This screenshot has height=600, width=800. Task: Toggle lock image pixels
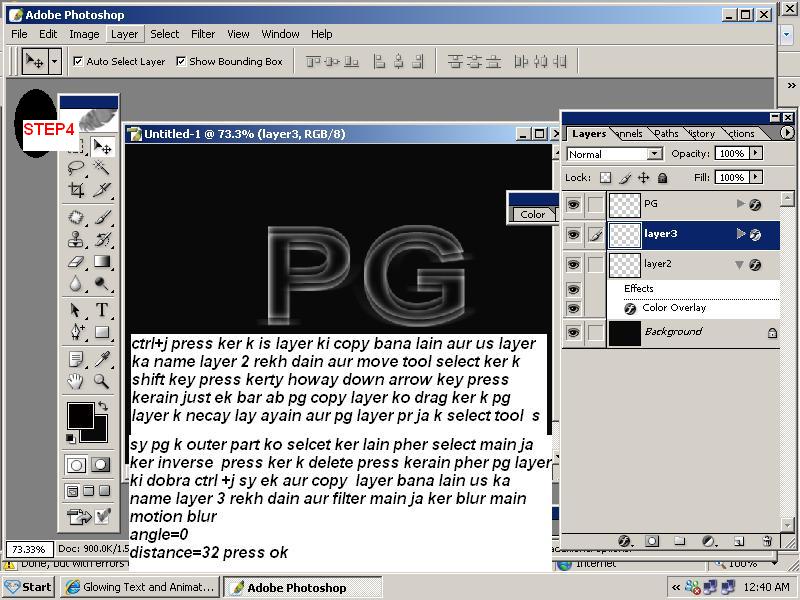pos(625,178)
